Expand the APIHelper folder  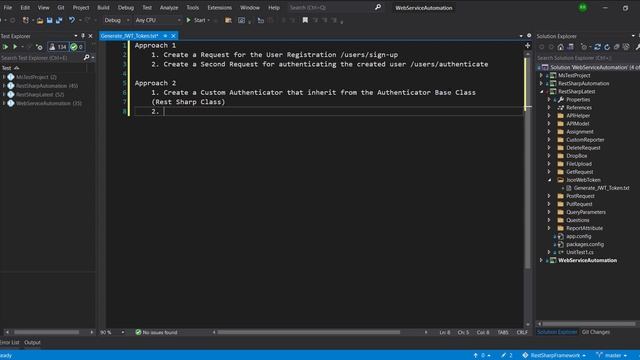click(549, 116)
